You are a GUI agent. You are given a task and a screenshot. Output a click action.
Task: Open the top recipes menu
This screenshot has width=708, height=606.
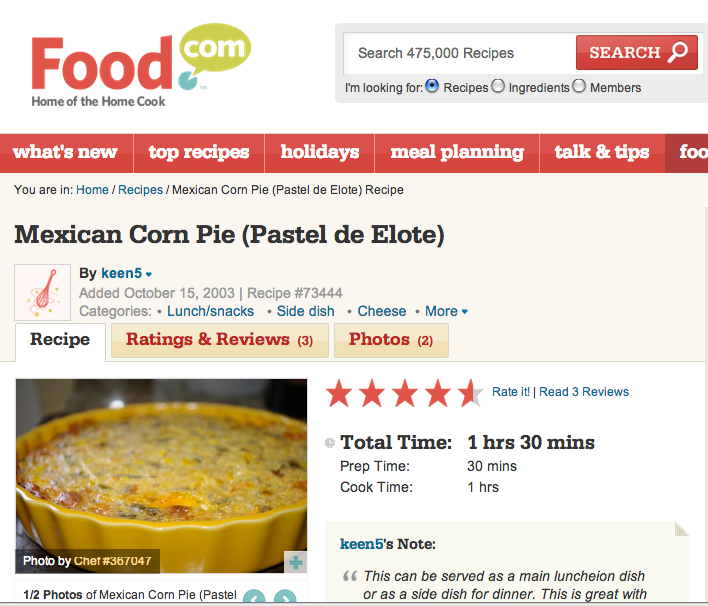pos(198,152)
